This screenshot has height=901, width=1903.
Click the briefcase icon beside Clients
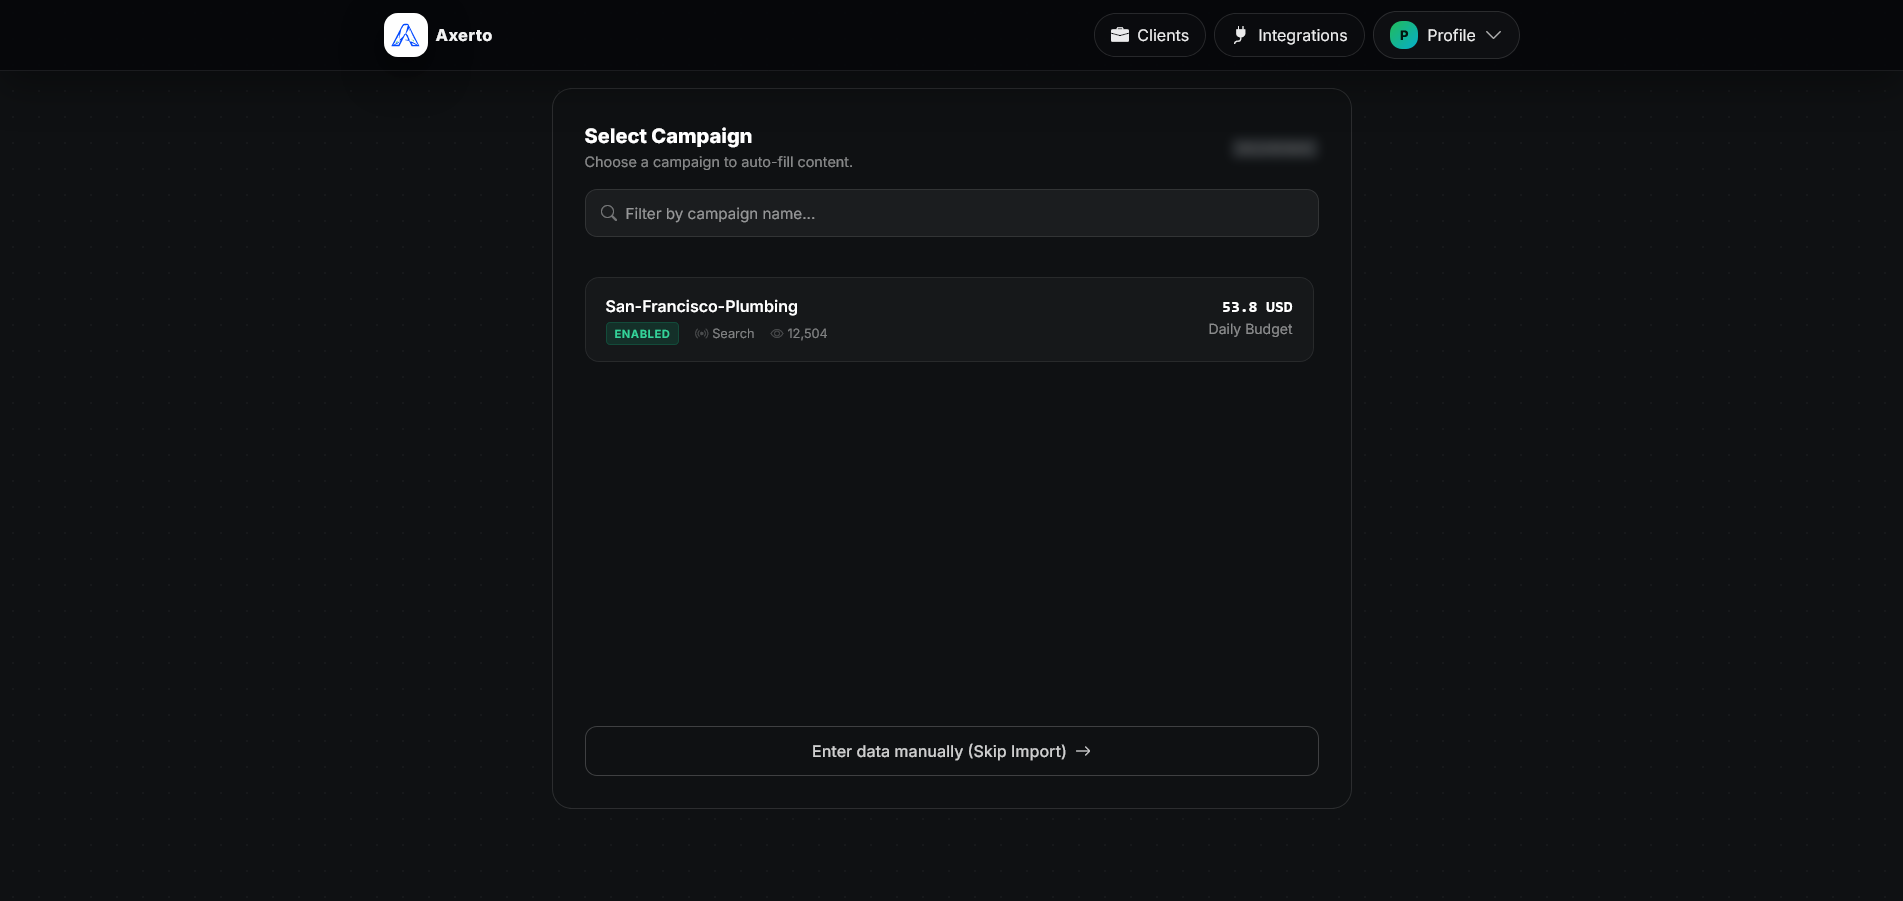pyautogui.click(x=1120, y=35)
